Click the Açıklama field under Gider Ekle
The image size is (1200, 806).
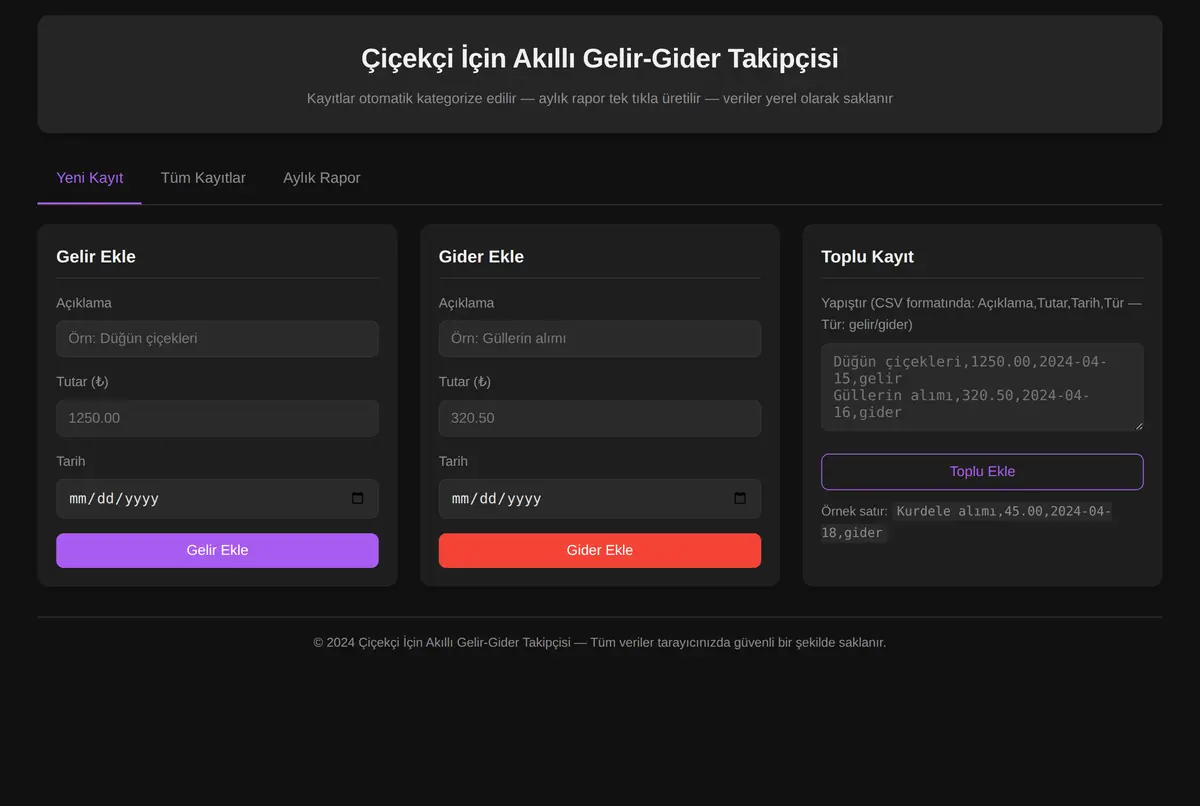600,339
